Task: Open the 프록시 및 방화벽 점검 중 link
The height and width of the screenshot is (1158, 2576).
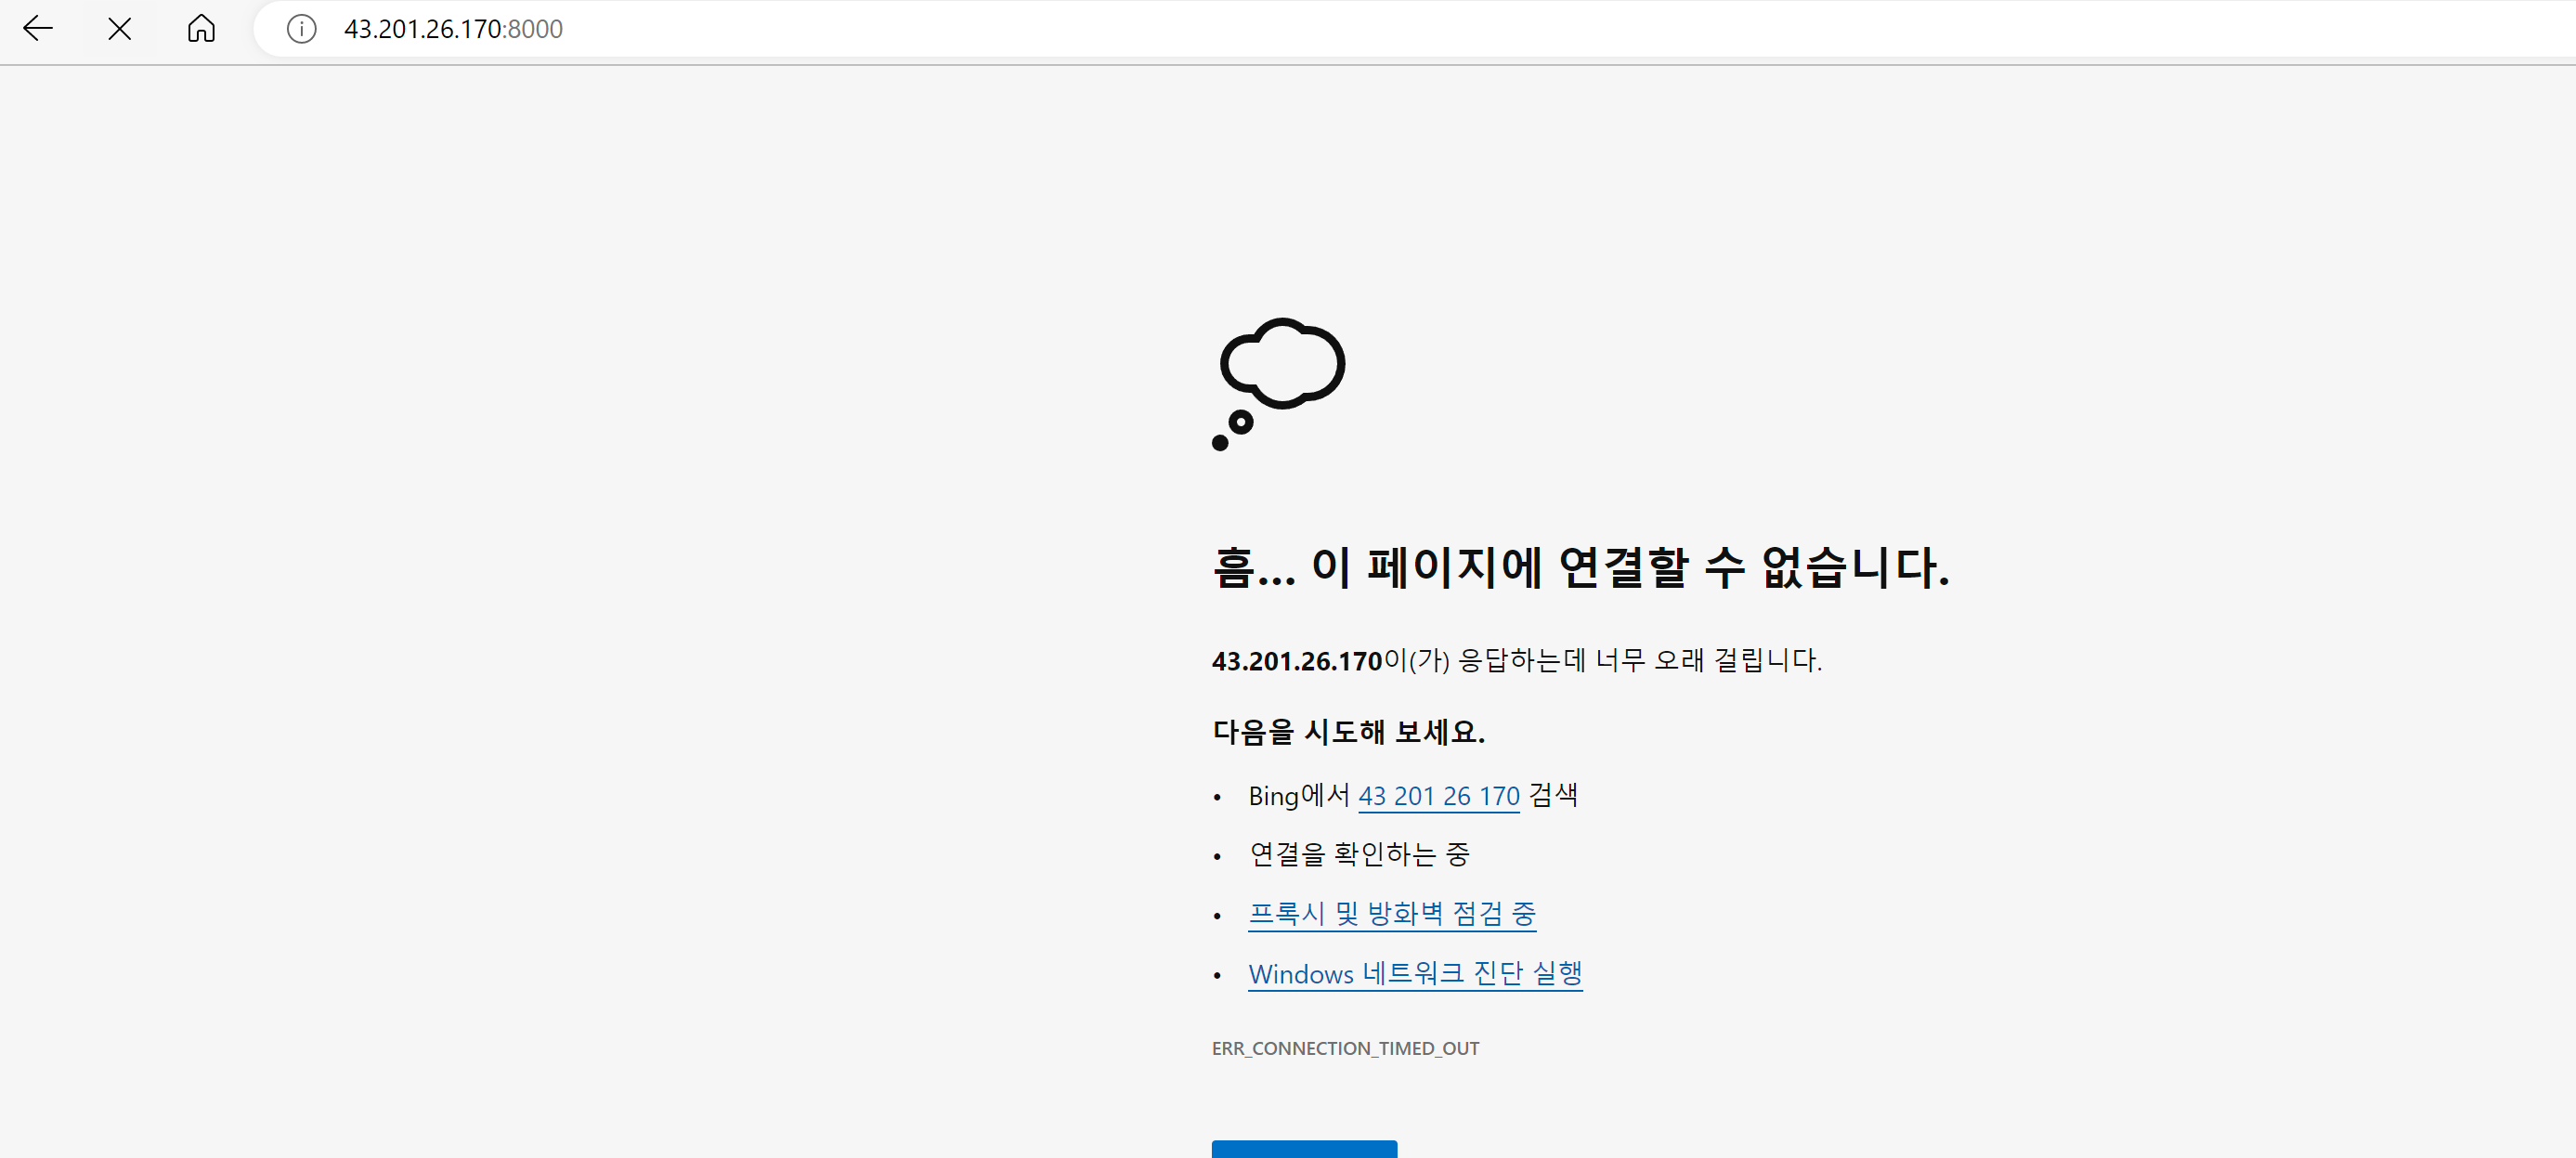Action: pos(1391,913)
